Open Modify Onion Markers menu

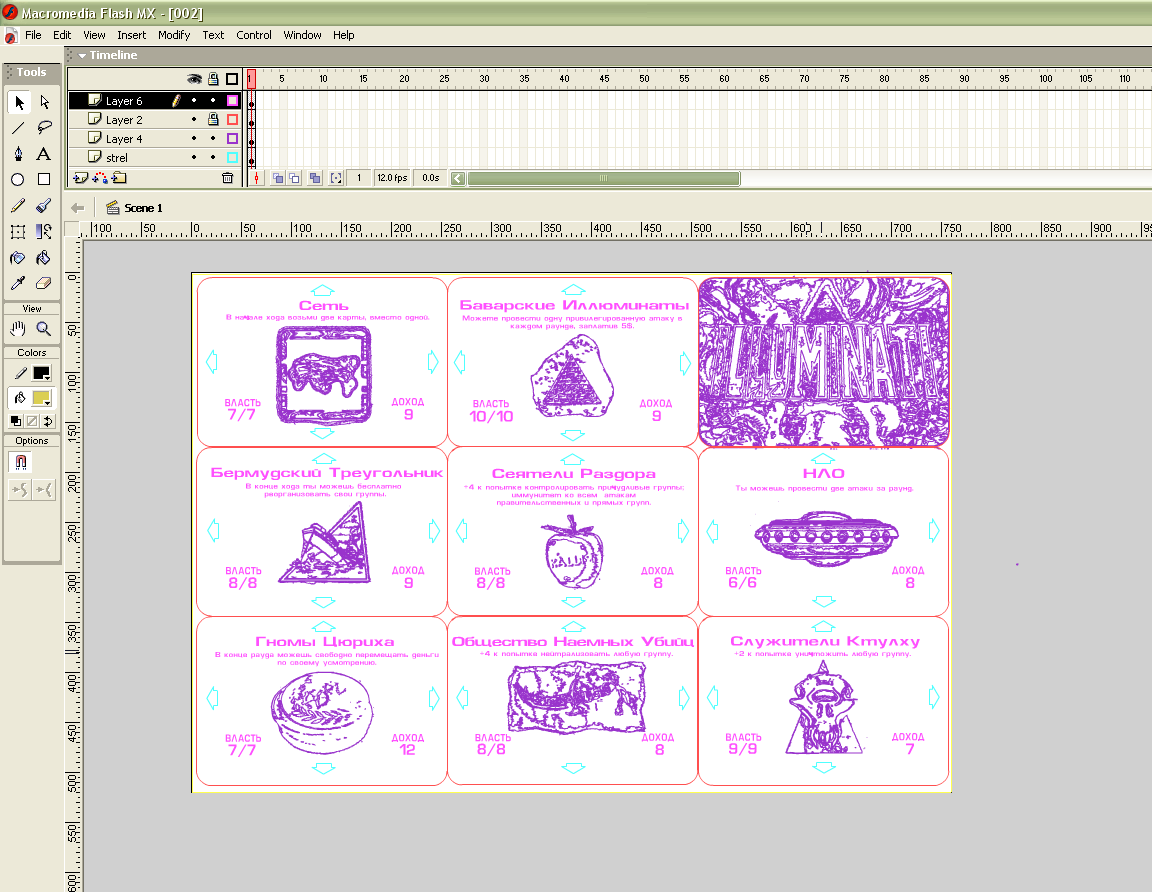coord(336,178)
